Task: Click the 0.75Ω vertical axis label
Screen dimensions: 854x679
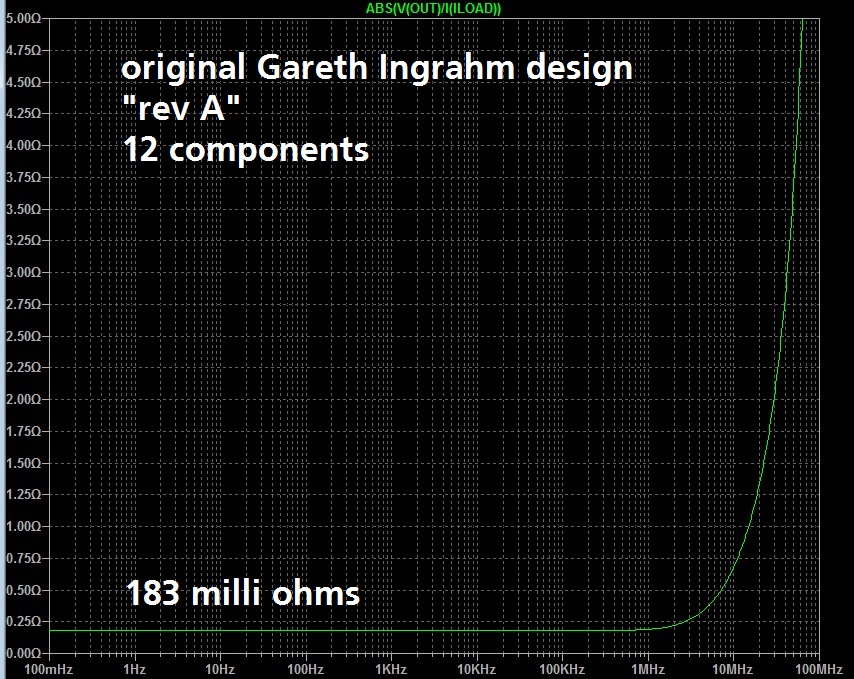Action: coord(23,558)
